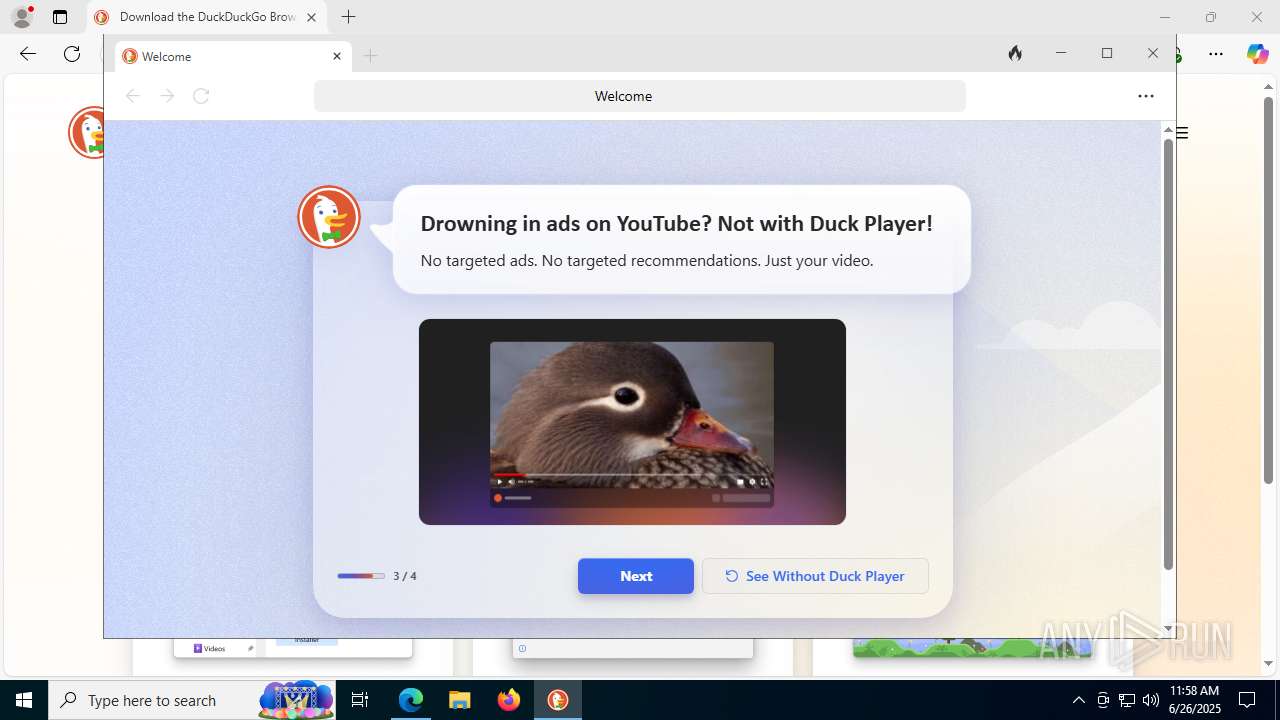Open Firefox from taskbar
The image size is (1280, 720).
point(509,700)
